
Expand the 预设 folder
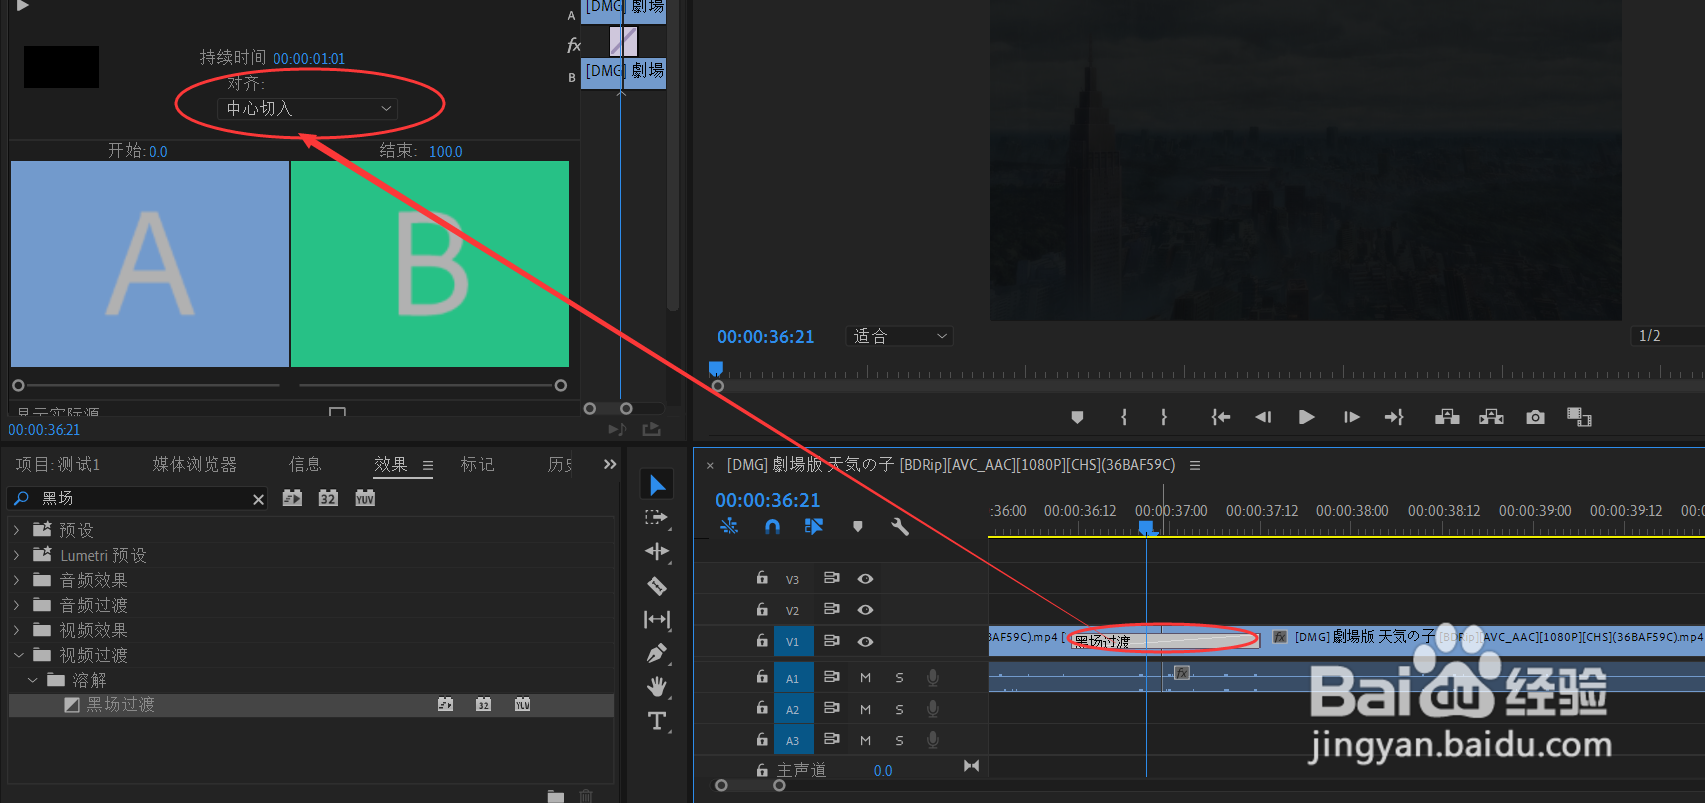(x=16, y=530)
